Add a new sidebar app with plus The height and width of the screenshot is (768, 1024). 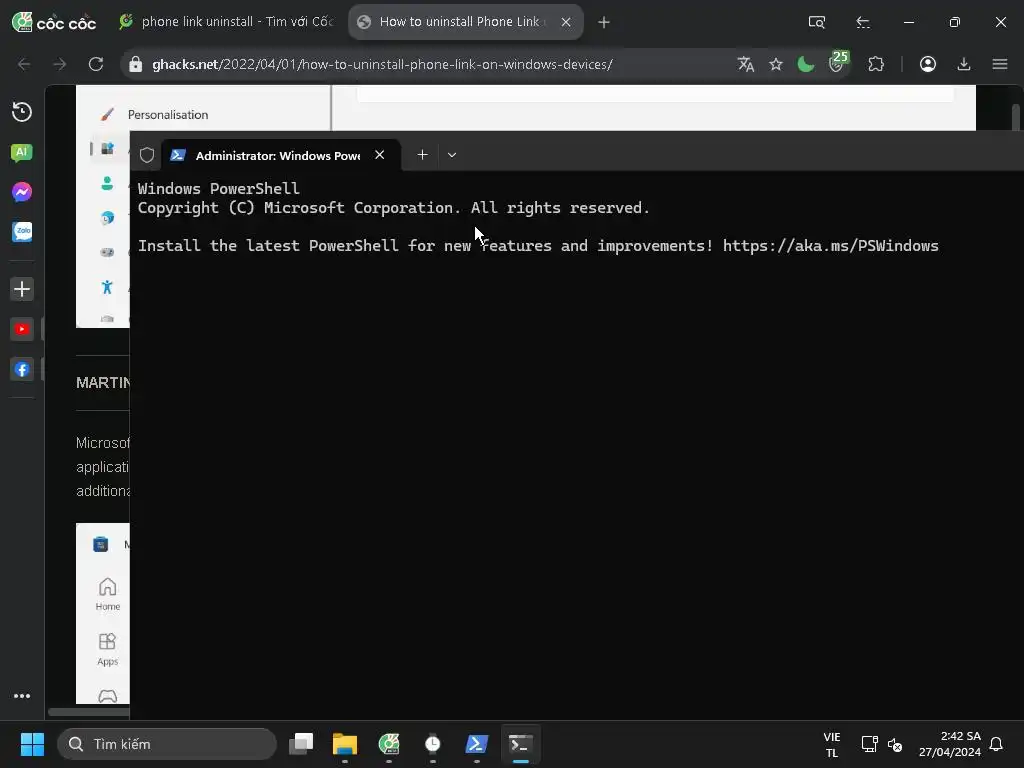click(22, 289)
